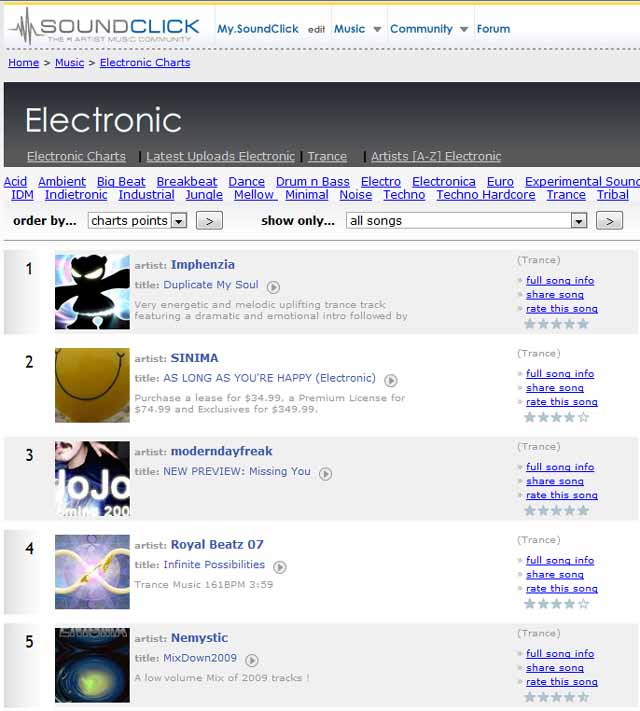640x711 pixels.
Task: Open the Royal Beatz 07 artist page
Action: pyautogui.click(x=217, y=544)
